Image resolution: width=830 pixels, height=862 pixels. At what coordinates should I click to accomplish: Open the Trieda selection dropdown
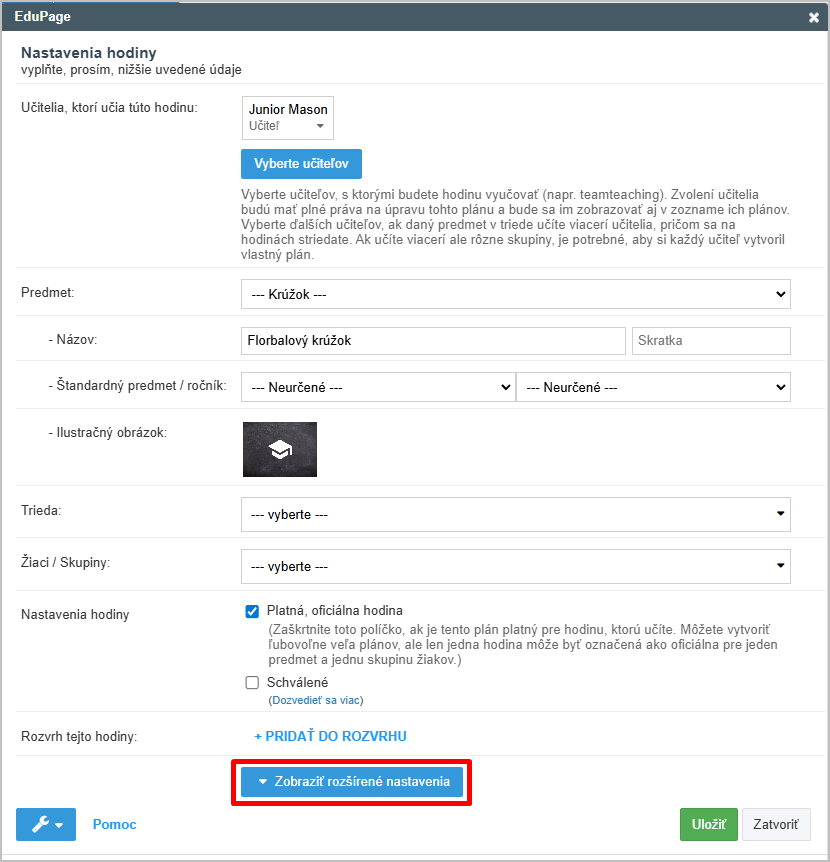(515, 514)
